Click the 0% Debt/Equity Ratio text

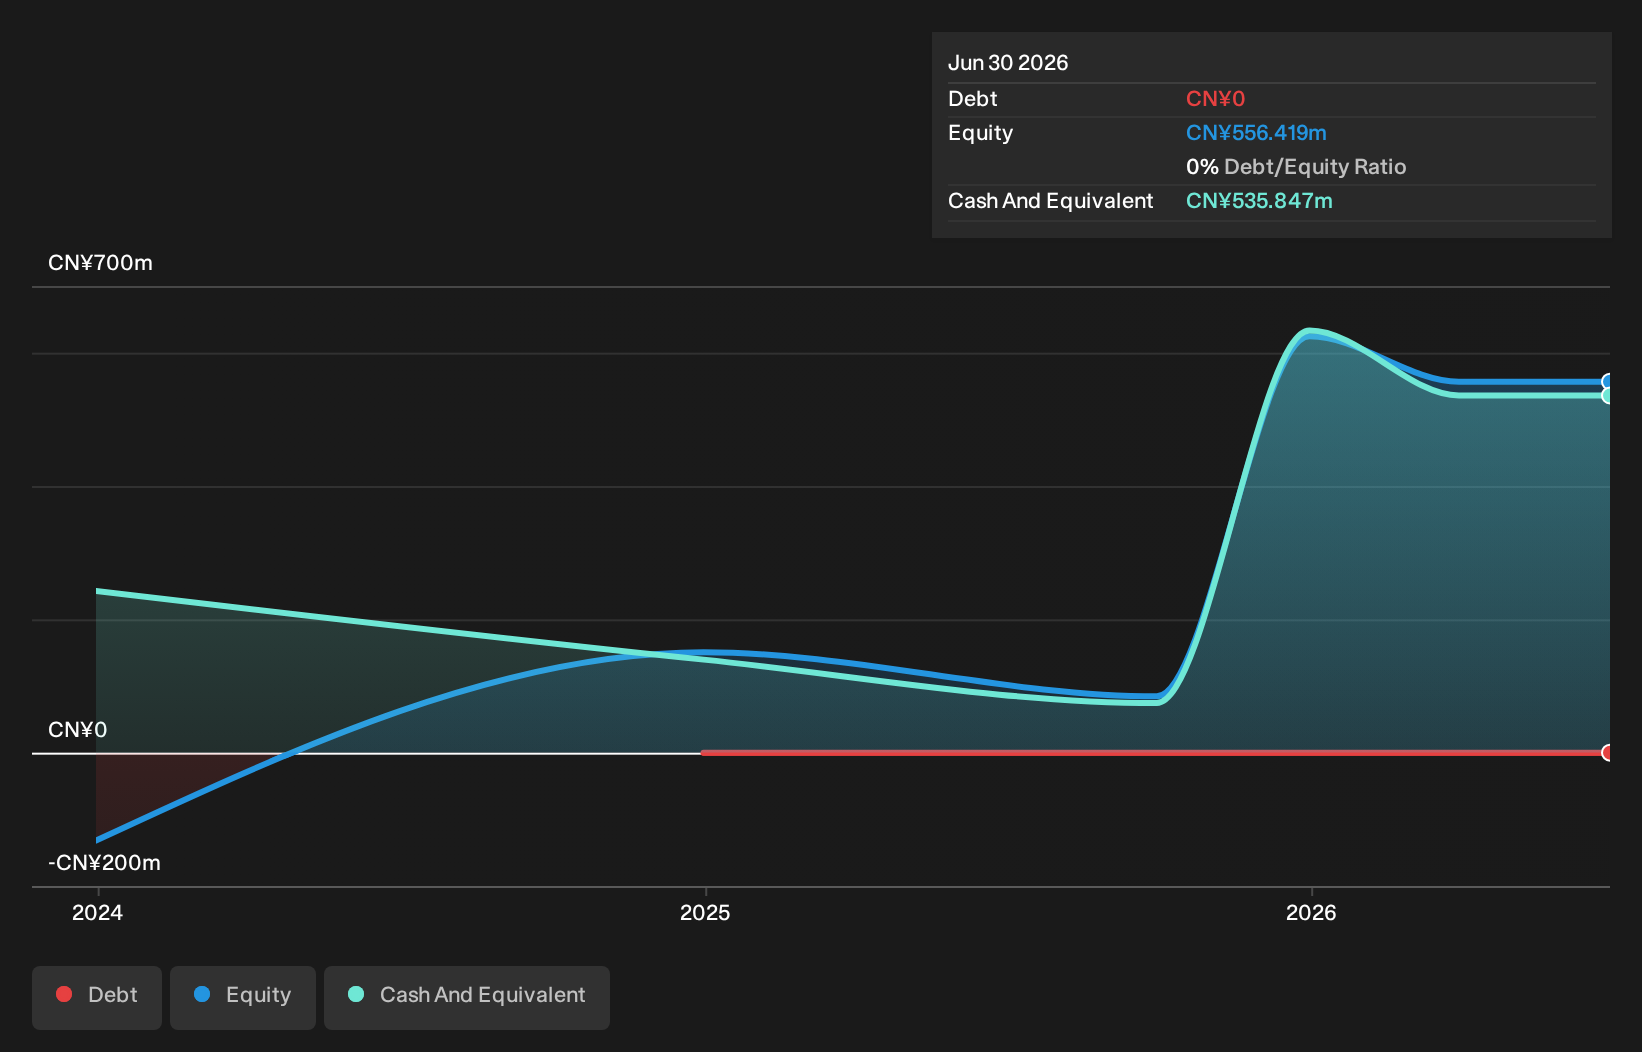click(x=1296, y=167)
